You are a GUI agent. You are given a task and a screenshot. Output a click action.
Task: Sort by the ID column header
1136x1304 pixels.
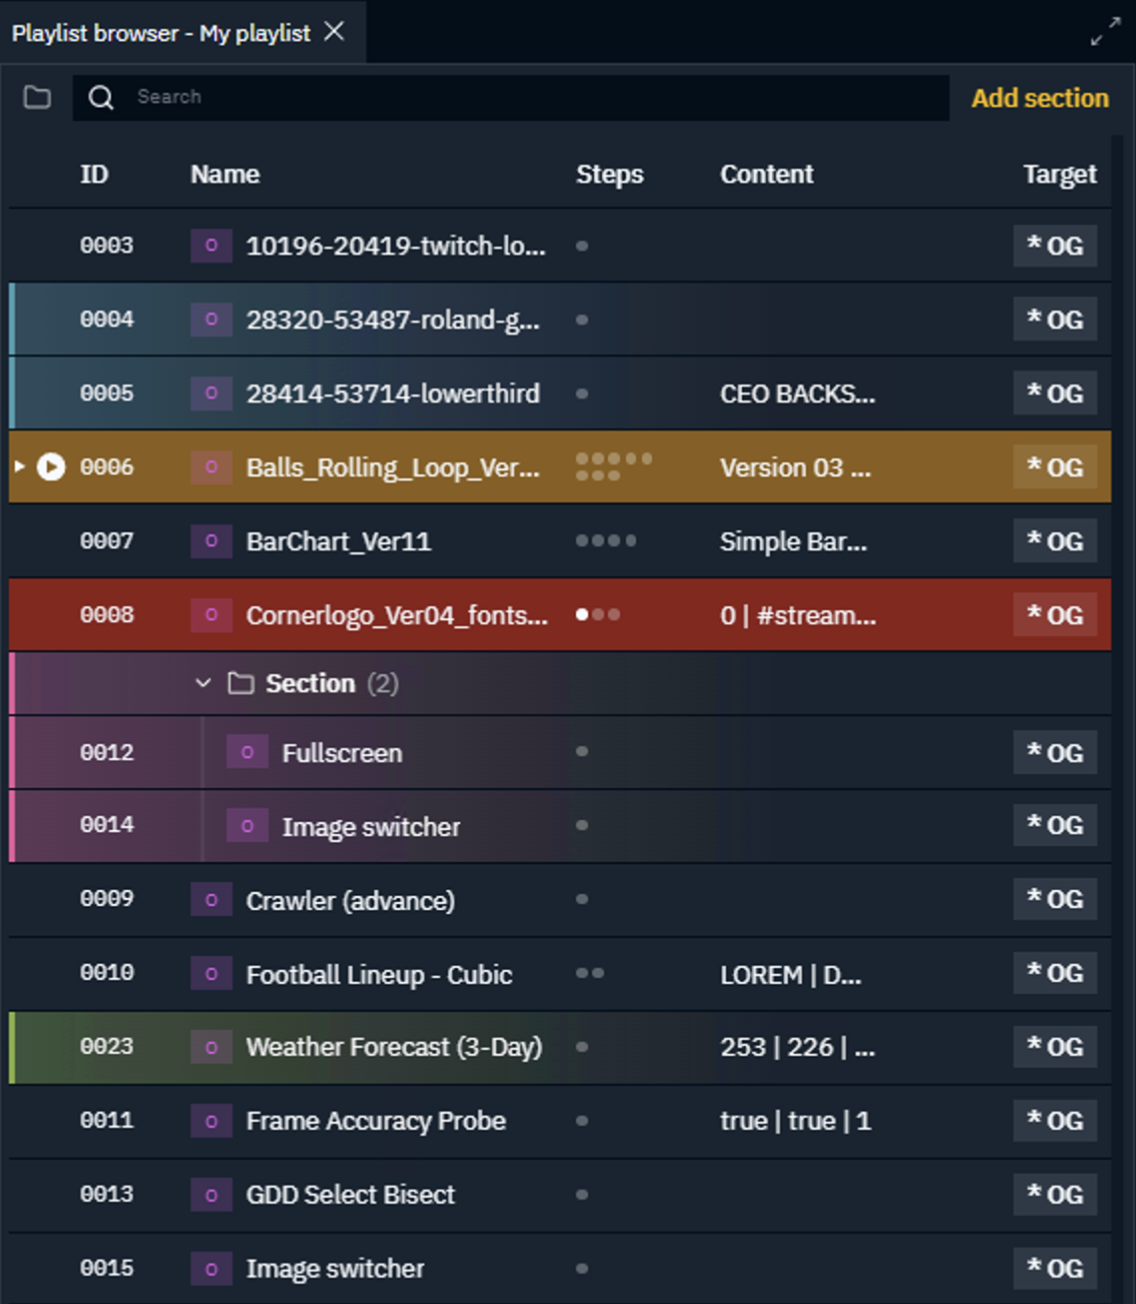(x=94, y=174)
